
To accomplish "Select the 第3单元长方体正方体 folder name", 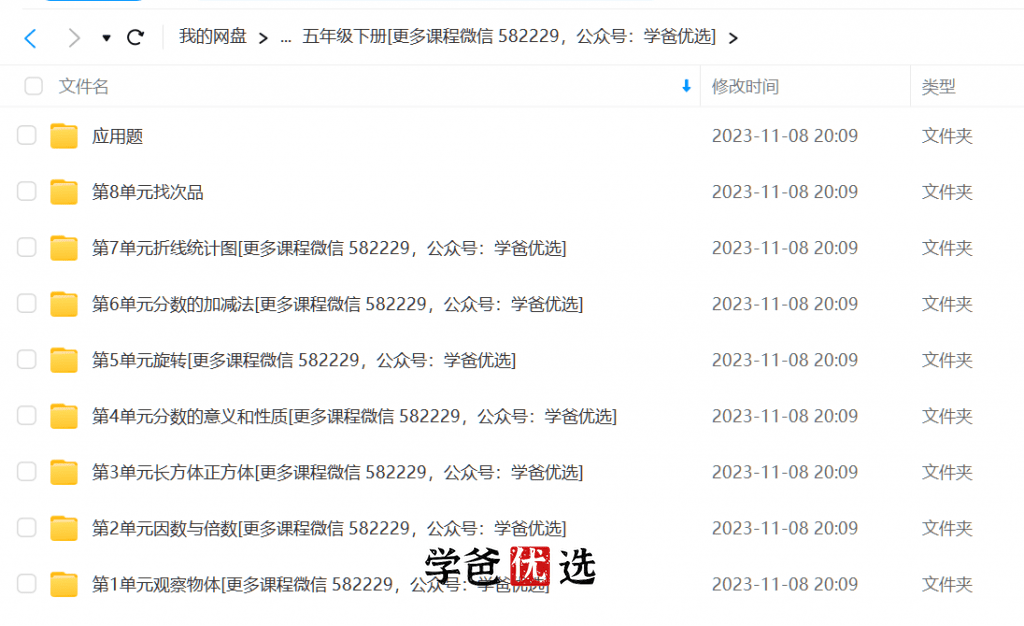I will (x=338, y=472).
